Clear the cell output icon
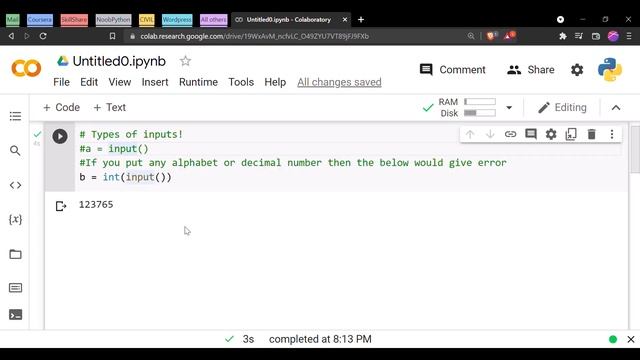The image size is (640, 360). pyautogui.click(x=61, y=206)
